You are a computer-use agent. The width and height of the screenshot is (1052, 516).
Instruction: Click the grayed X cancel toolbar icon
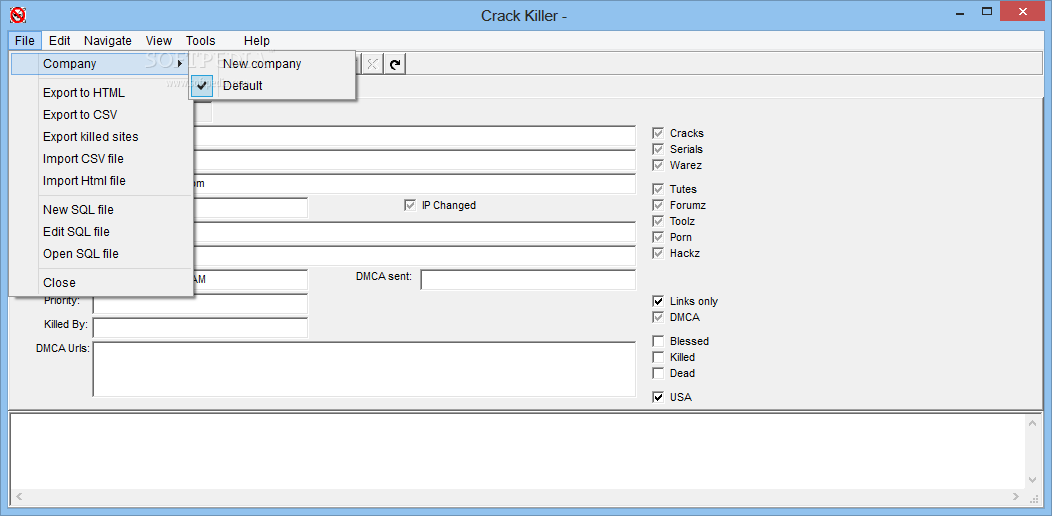(372, 64)
